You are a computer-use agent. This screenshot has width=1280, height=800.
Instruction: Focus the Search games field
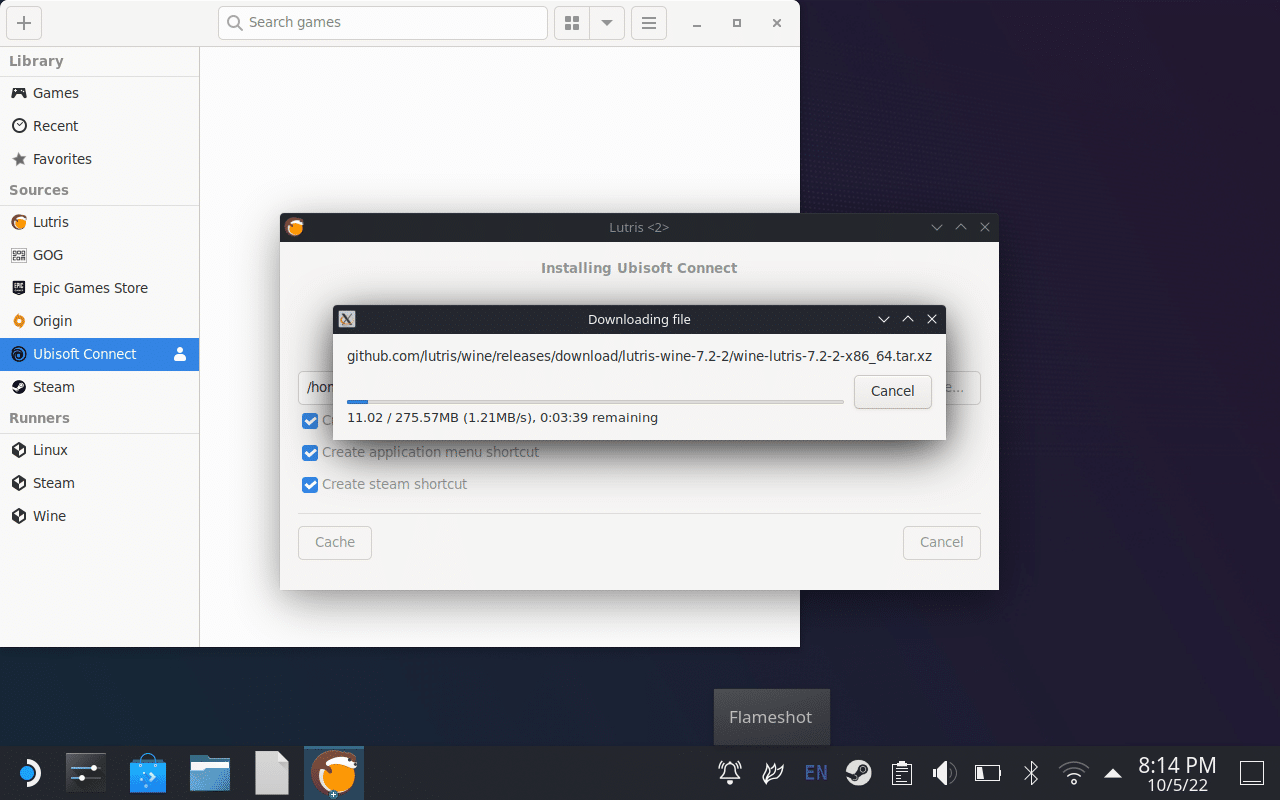pos(383,23)
